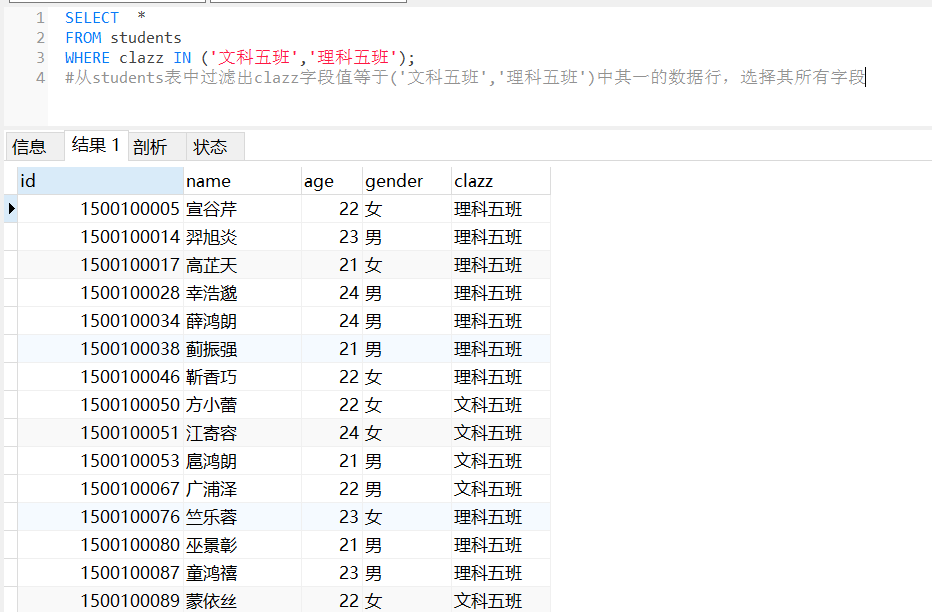Click the '文科五班' string in the query

(x=254, y=58)
